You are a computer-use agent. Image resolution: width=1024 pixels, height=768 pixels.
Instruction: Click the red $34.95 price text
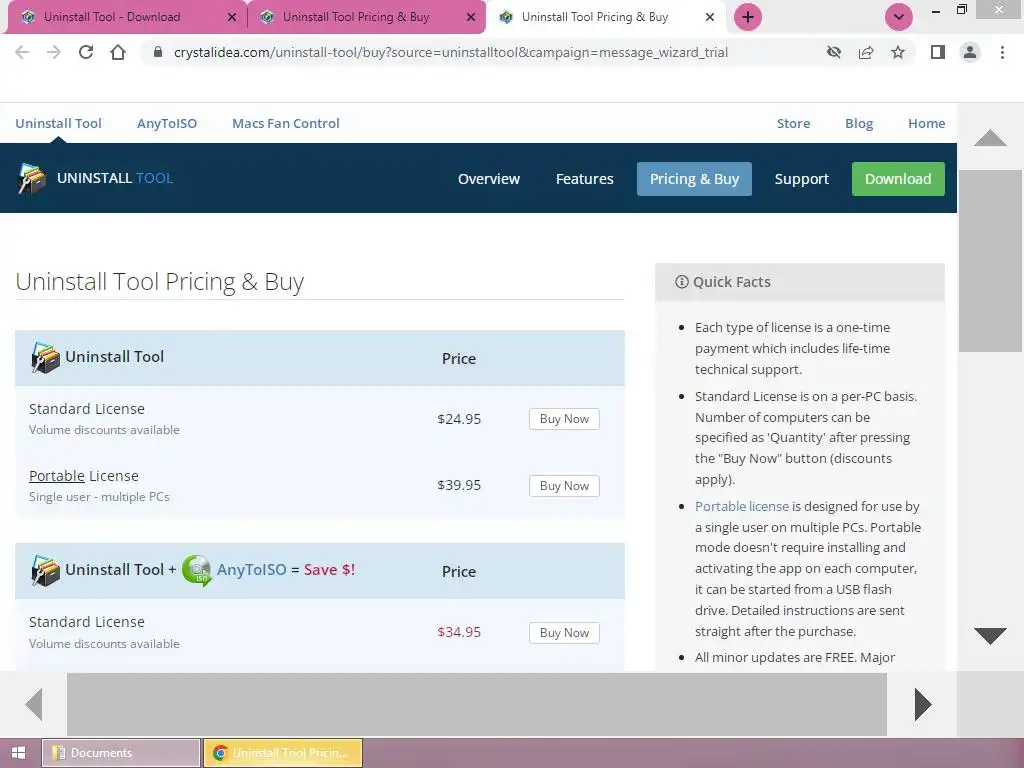click(459, 632)
